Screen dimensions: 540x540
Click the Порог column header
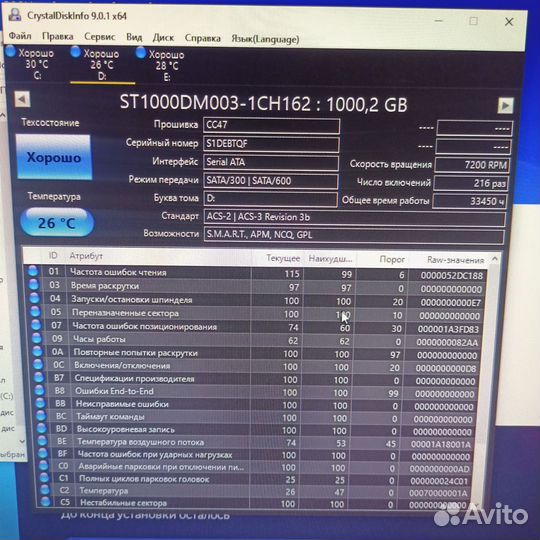click(392, 260)
